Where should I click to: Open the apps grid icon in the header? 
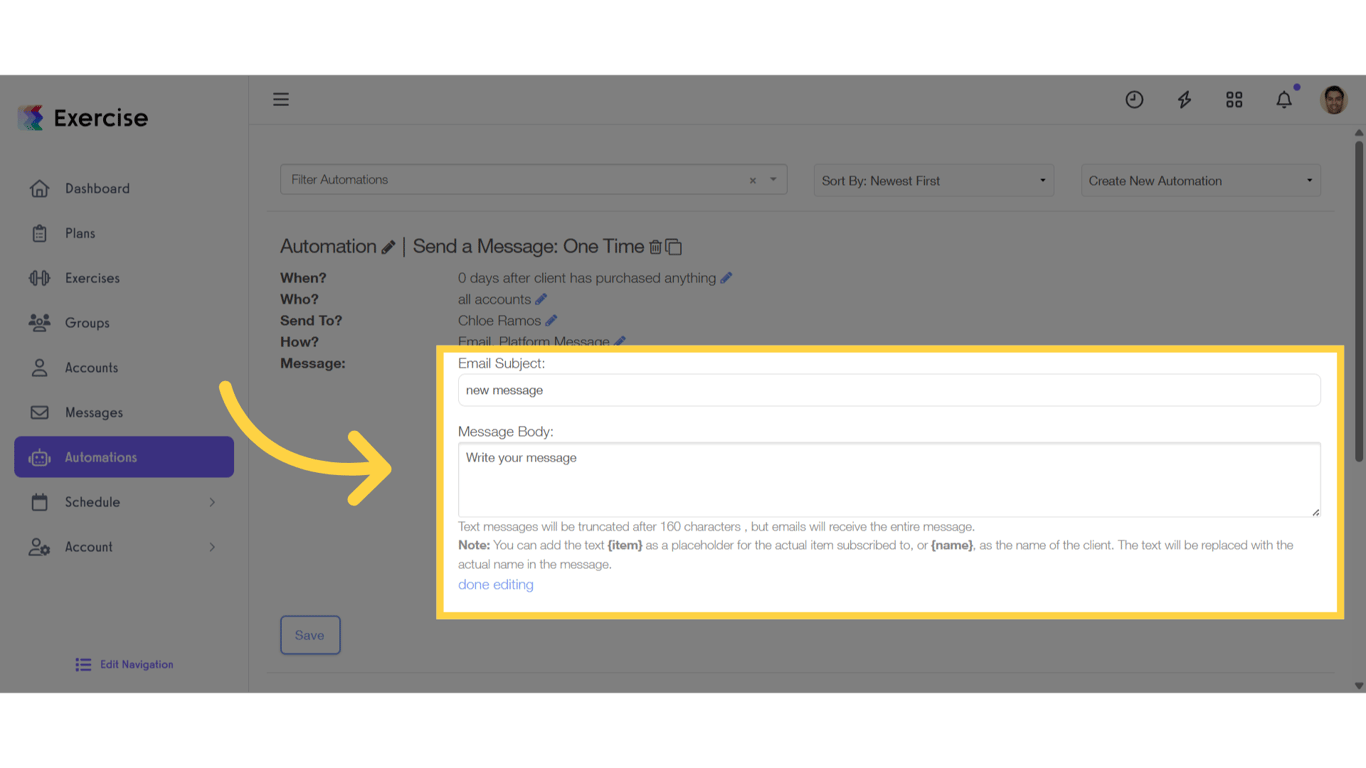[1234, 99]
